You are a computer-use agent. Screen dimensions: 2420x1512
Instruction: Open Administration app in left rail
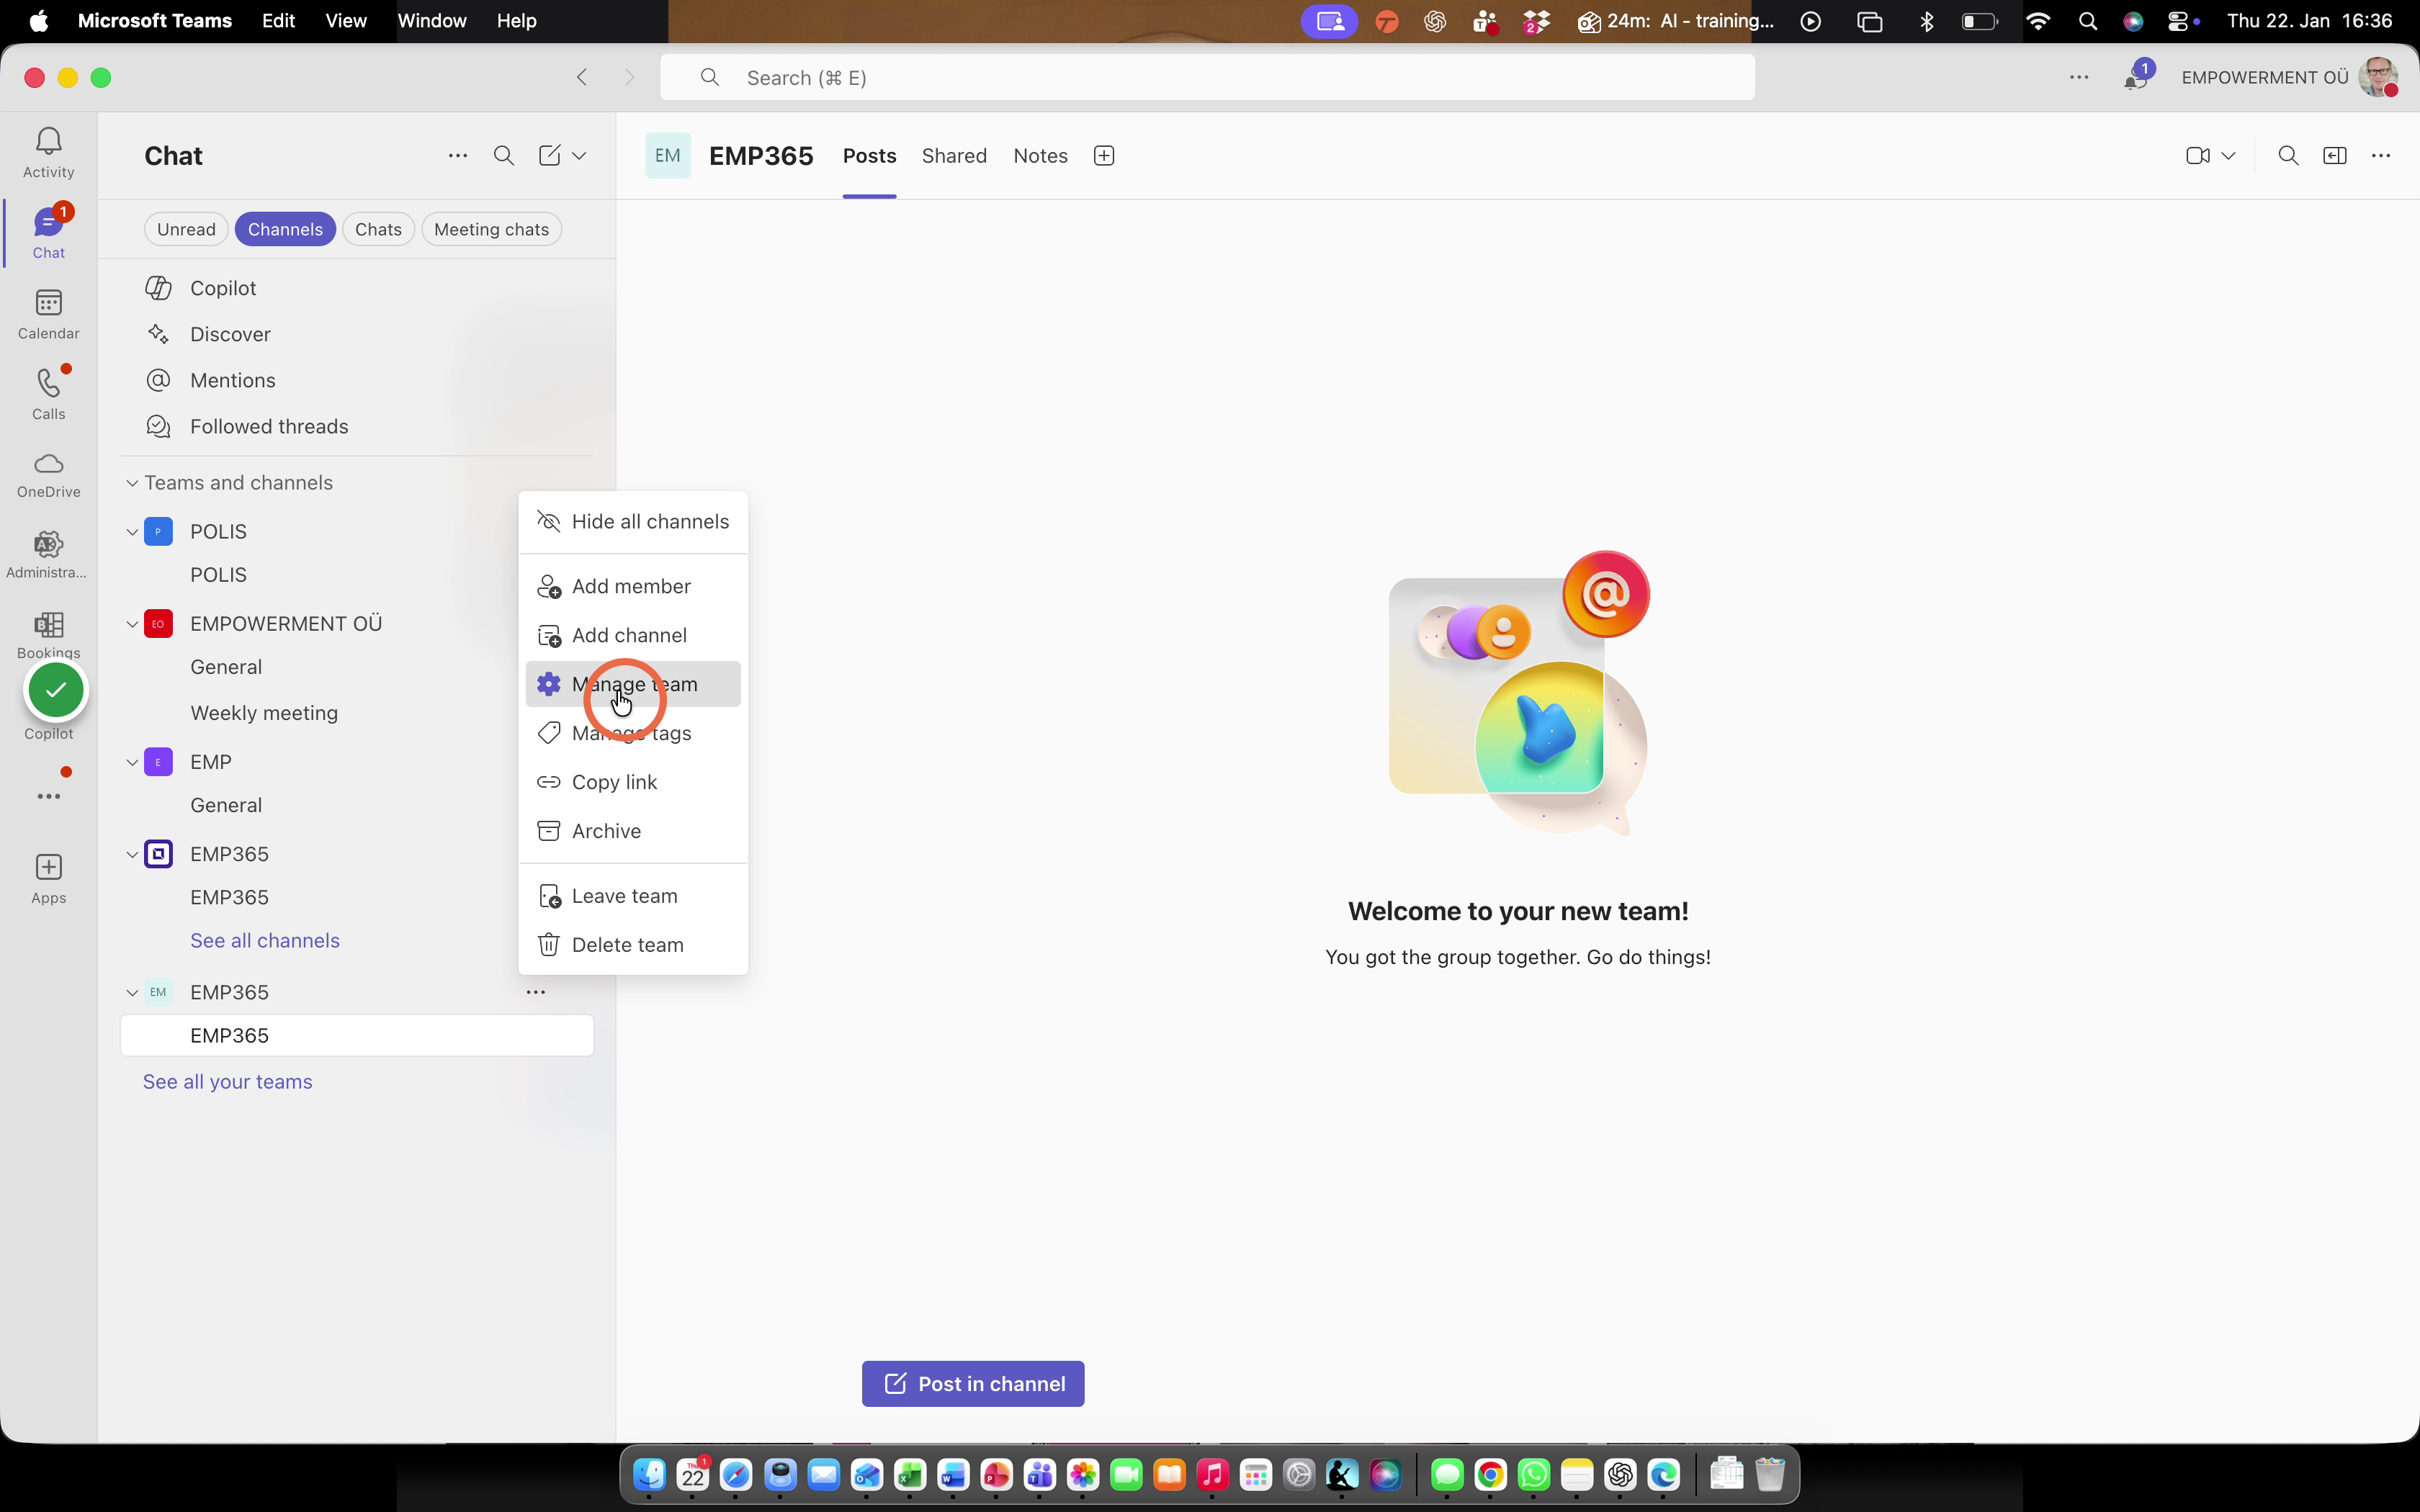click(x=48, y=555)
